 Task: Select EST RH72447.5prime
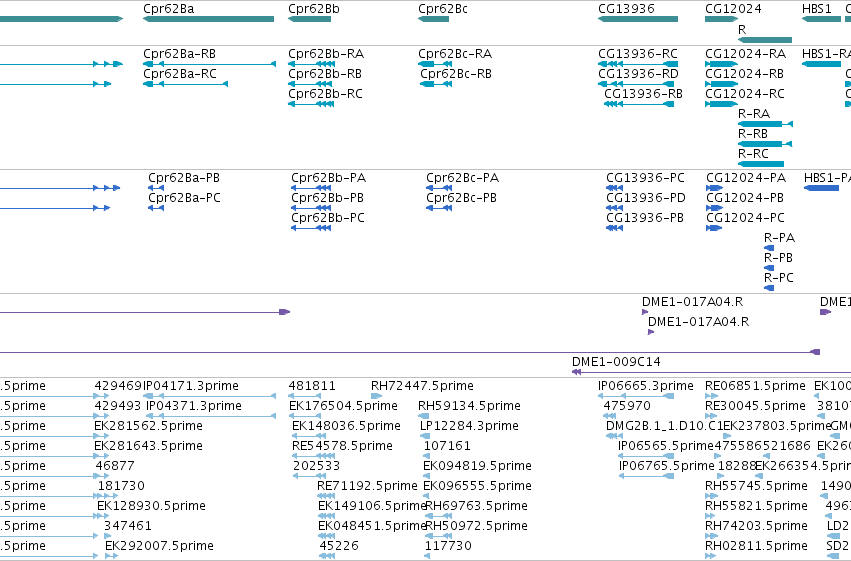tap(377, 397)
